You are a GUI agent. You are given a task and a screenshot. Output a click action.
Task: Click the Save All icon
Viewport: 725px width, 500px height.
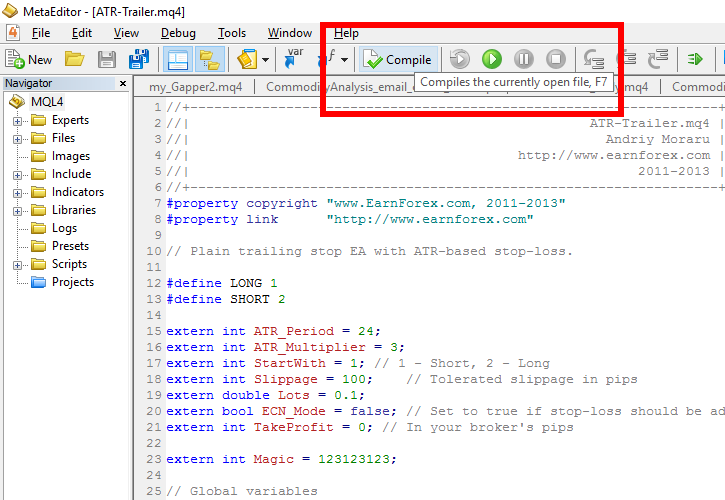[x=139, y=59]
